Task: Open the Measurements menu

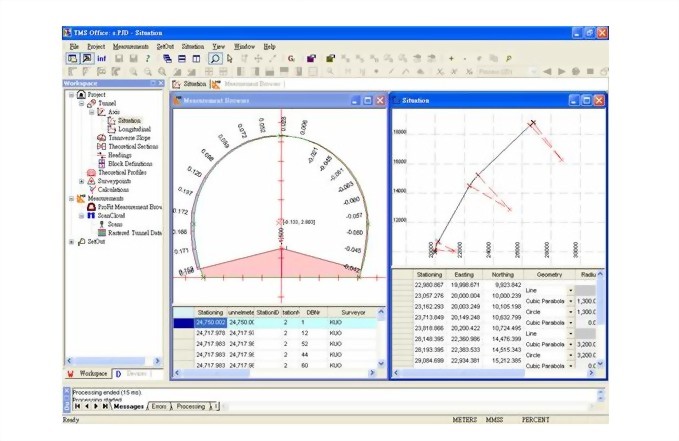Action: [131, 46]
